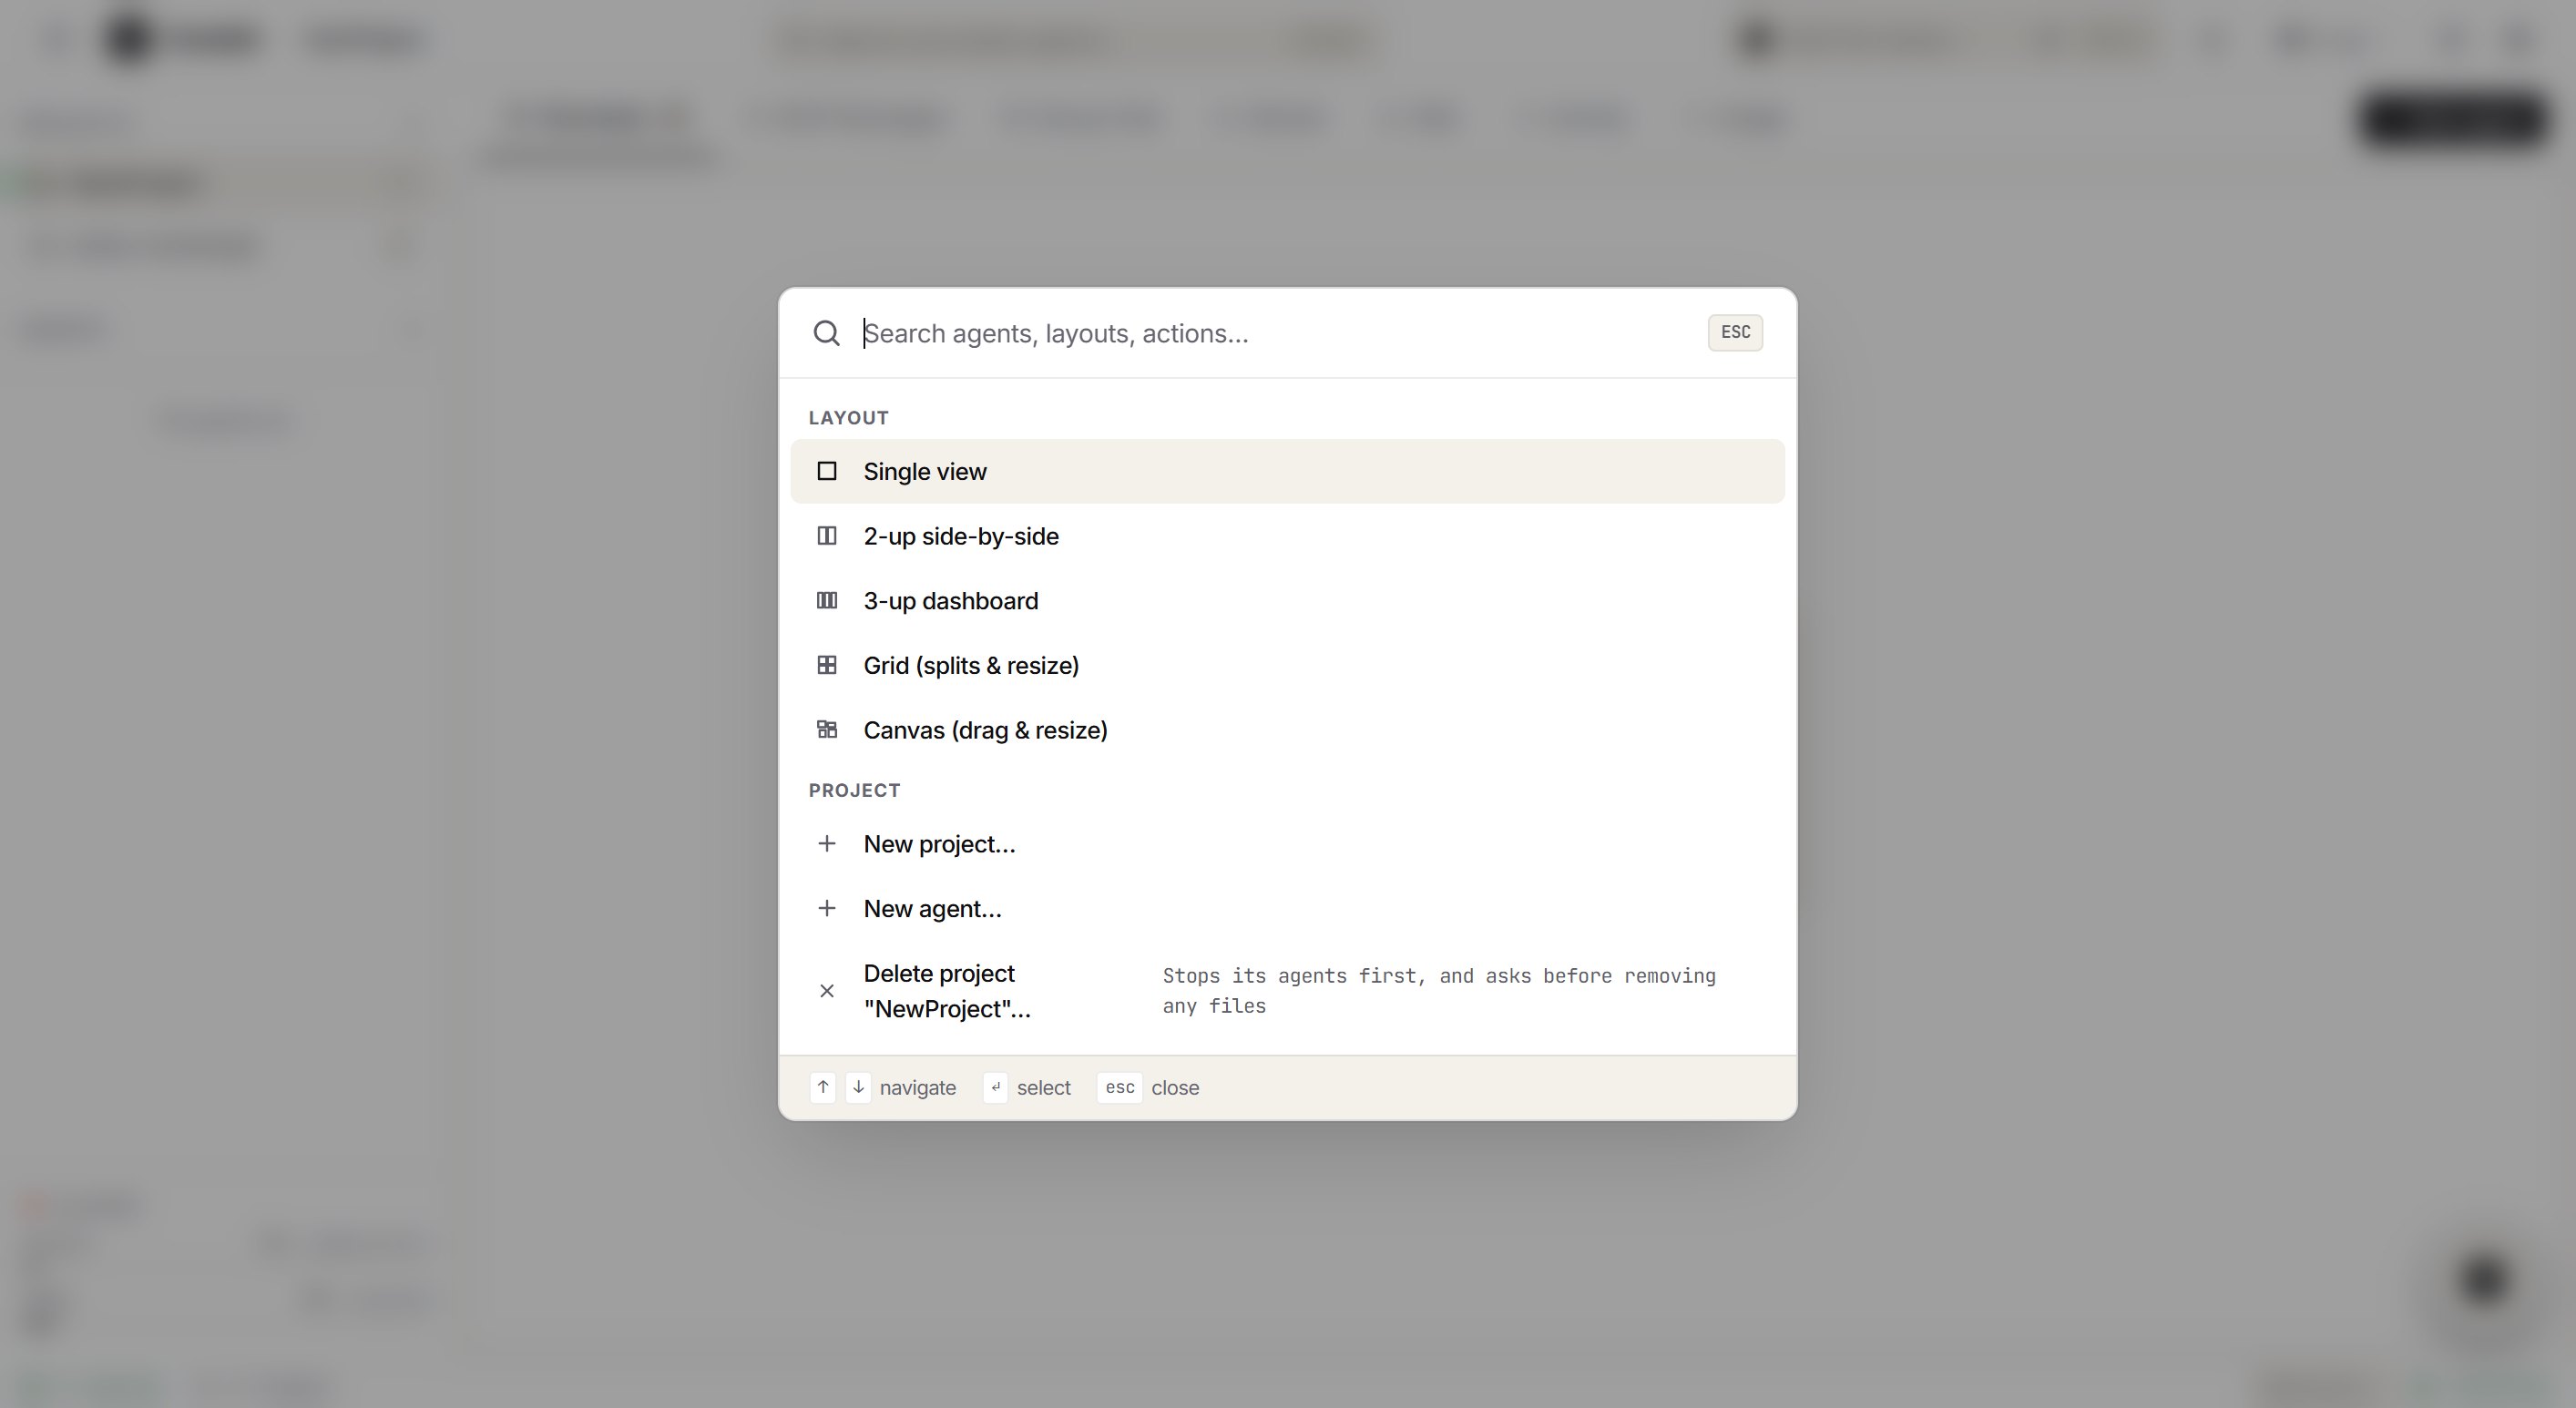Click the enter key select hint
Screen dimensions: 2576x1408
[x=995, y=1087]
